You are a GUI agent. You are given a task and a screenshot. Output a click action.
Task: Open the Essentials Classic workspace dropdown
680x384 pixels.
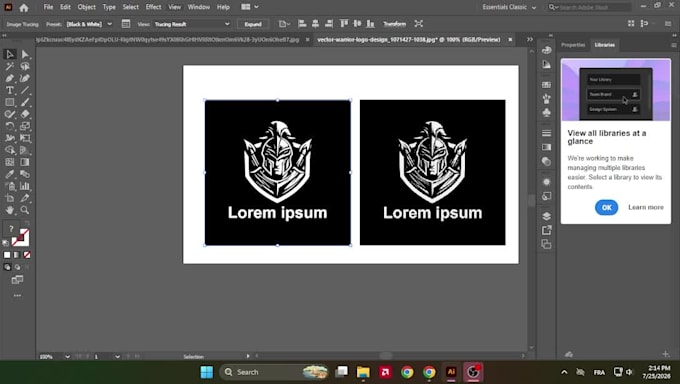coord(510,7)
